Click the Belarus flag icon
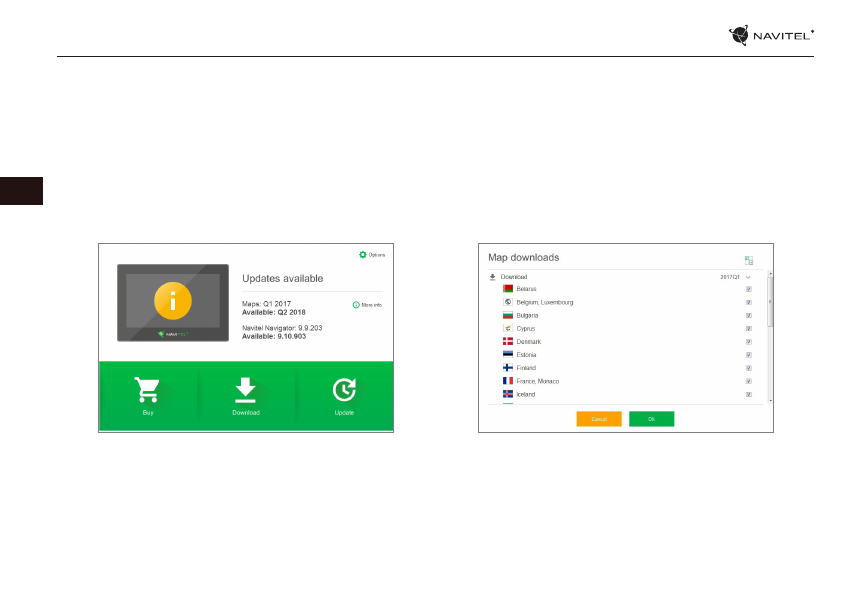 click(508, 289)
